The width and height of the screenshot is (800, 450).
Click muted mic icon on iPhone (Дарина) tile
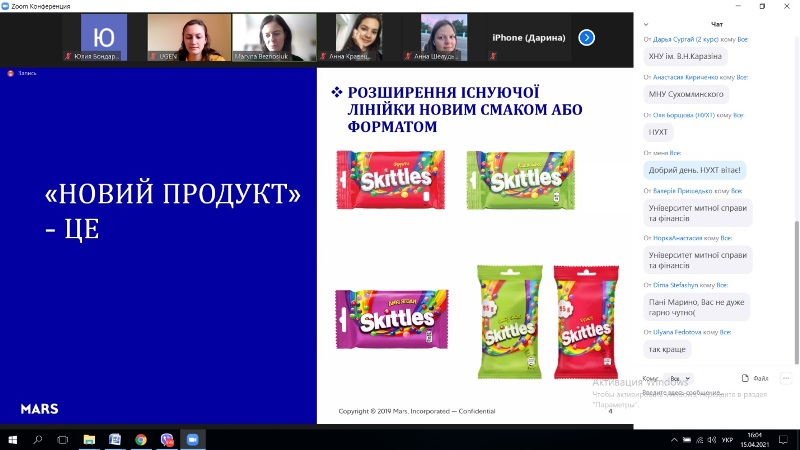[x=493, y=56]
